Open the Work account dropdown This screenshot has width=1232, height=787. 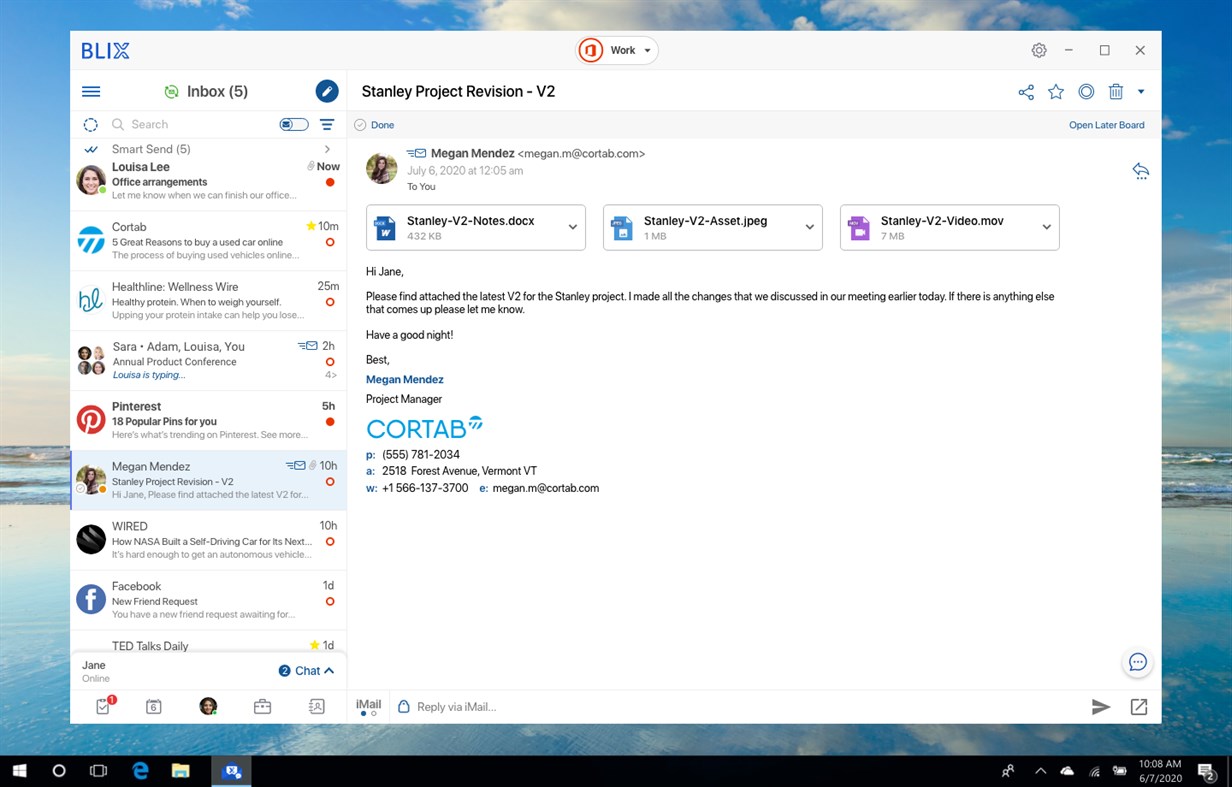[617, 50]
